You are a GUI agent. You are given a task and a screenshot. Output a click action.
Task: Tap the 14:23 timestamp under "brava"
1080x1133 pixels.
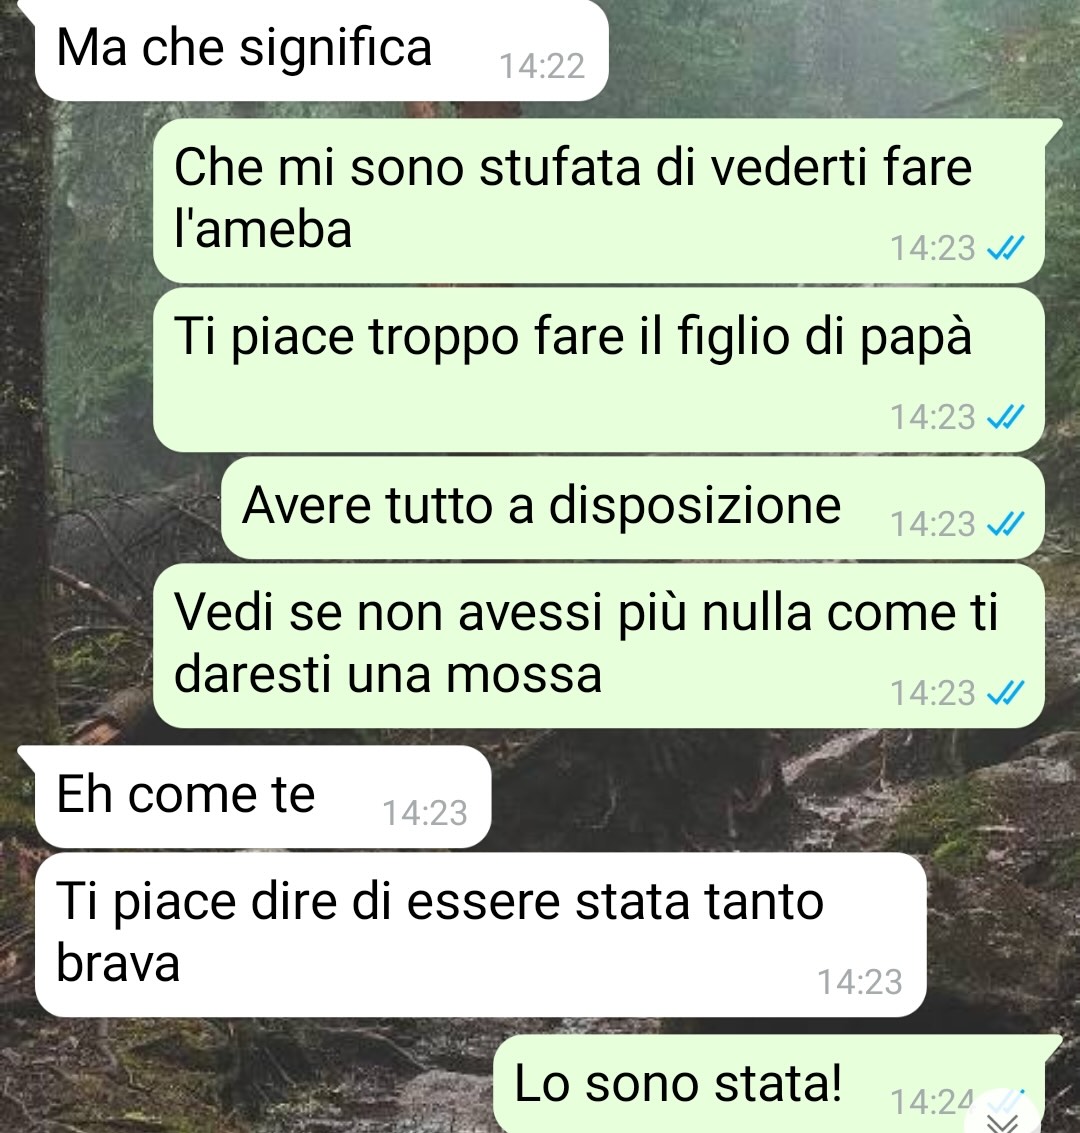click(860, 983)
